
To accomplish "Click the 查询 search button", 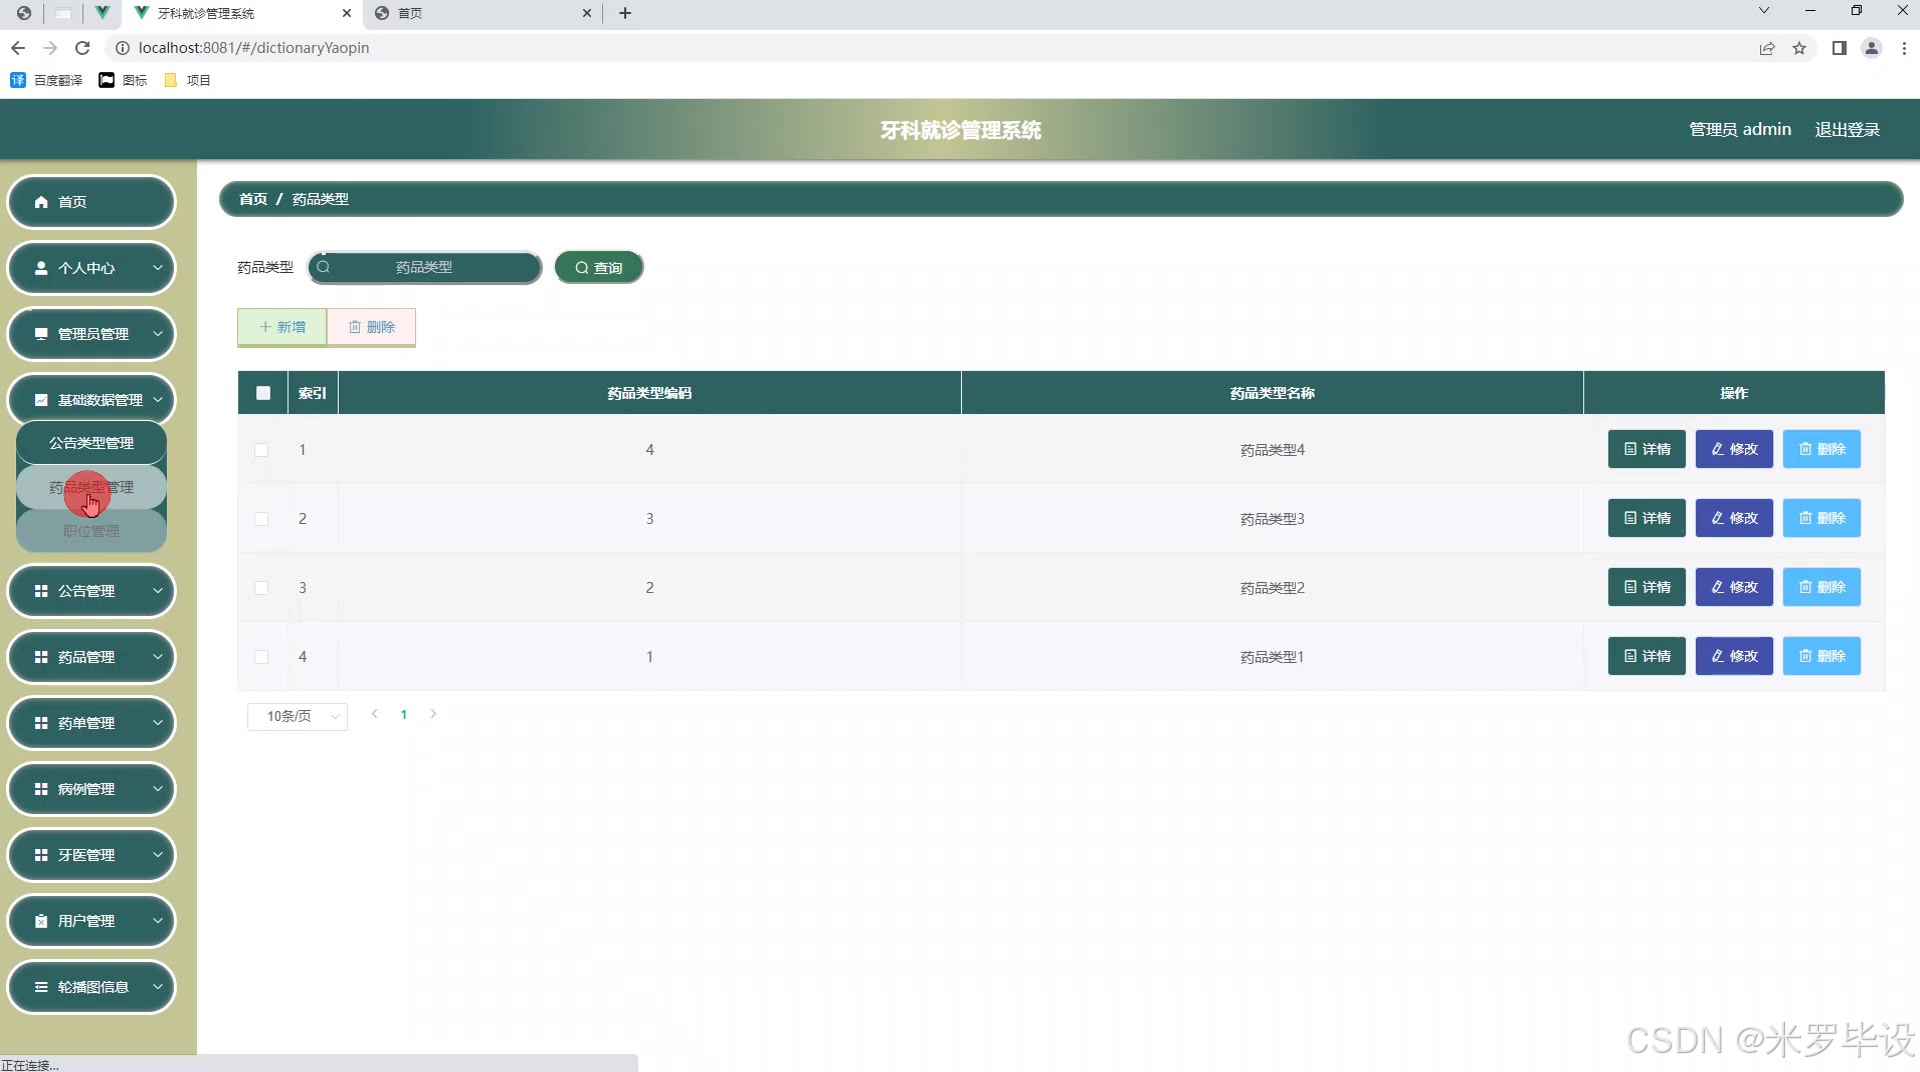I will click(x=599, y=267).
